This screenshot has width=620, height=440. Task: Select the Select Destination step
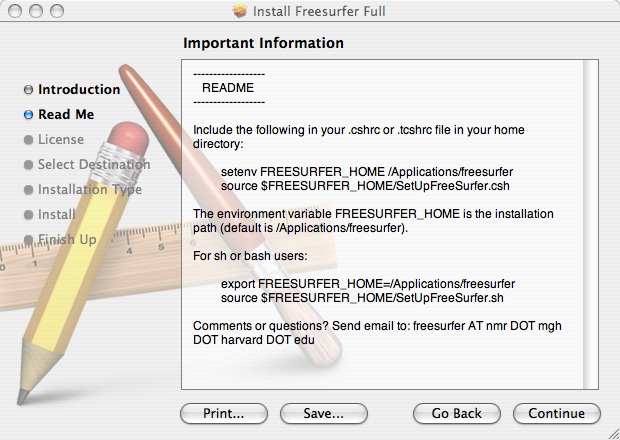click(94, 164)
